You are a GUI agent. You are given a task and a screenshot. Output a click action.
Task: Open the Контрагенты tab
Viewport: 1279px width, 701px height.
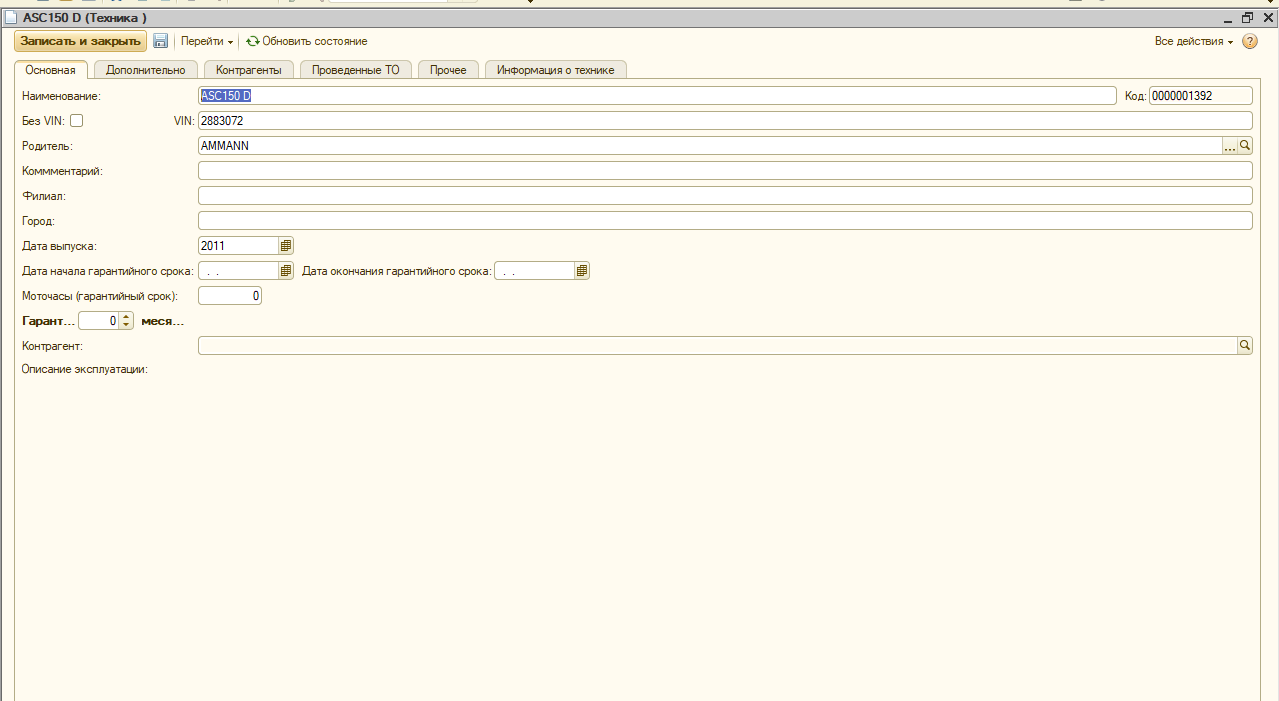pos(249,70)
